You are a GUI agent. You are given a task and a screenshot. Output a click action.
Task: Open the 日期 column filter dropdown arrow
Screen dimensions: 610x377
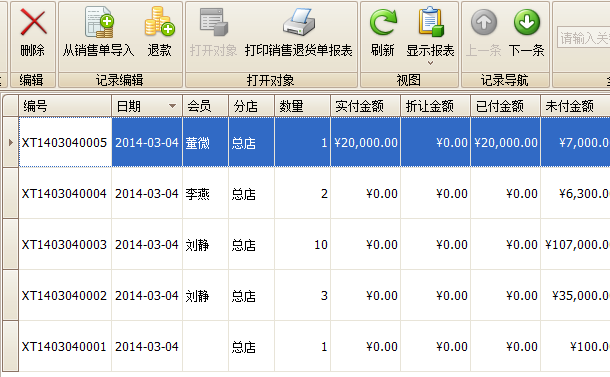172,106
